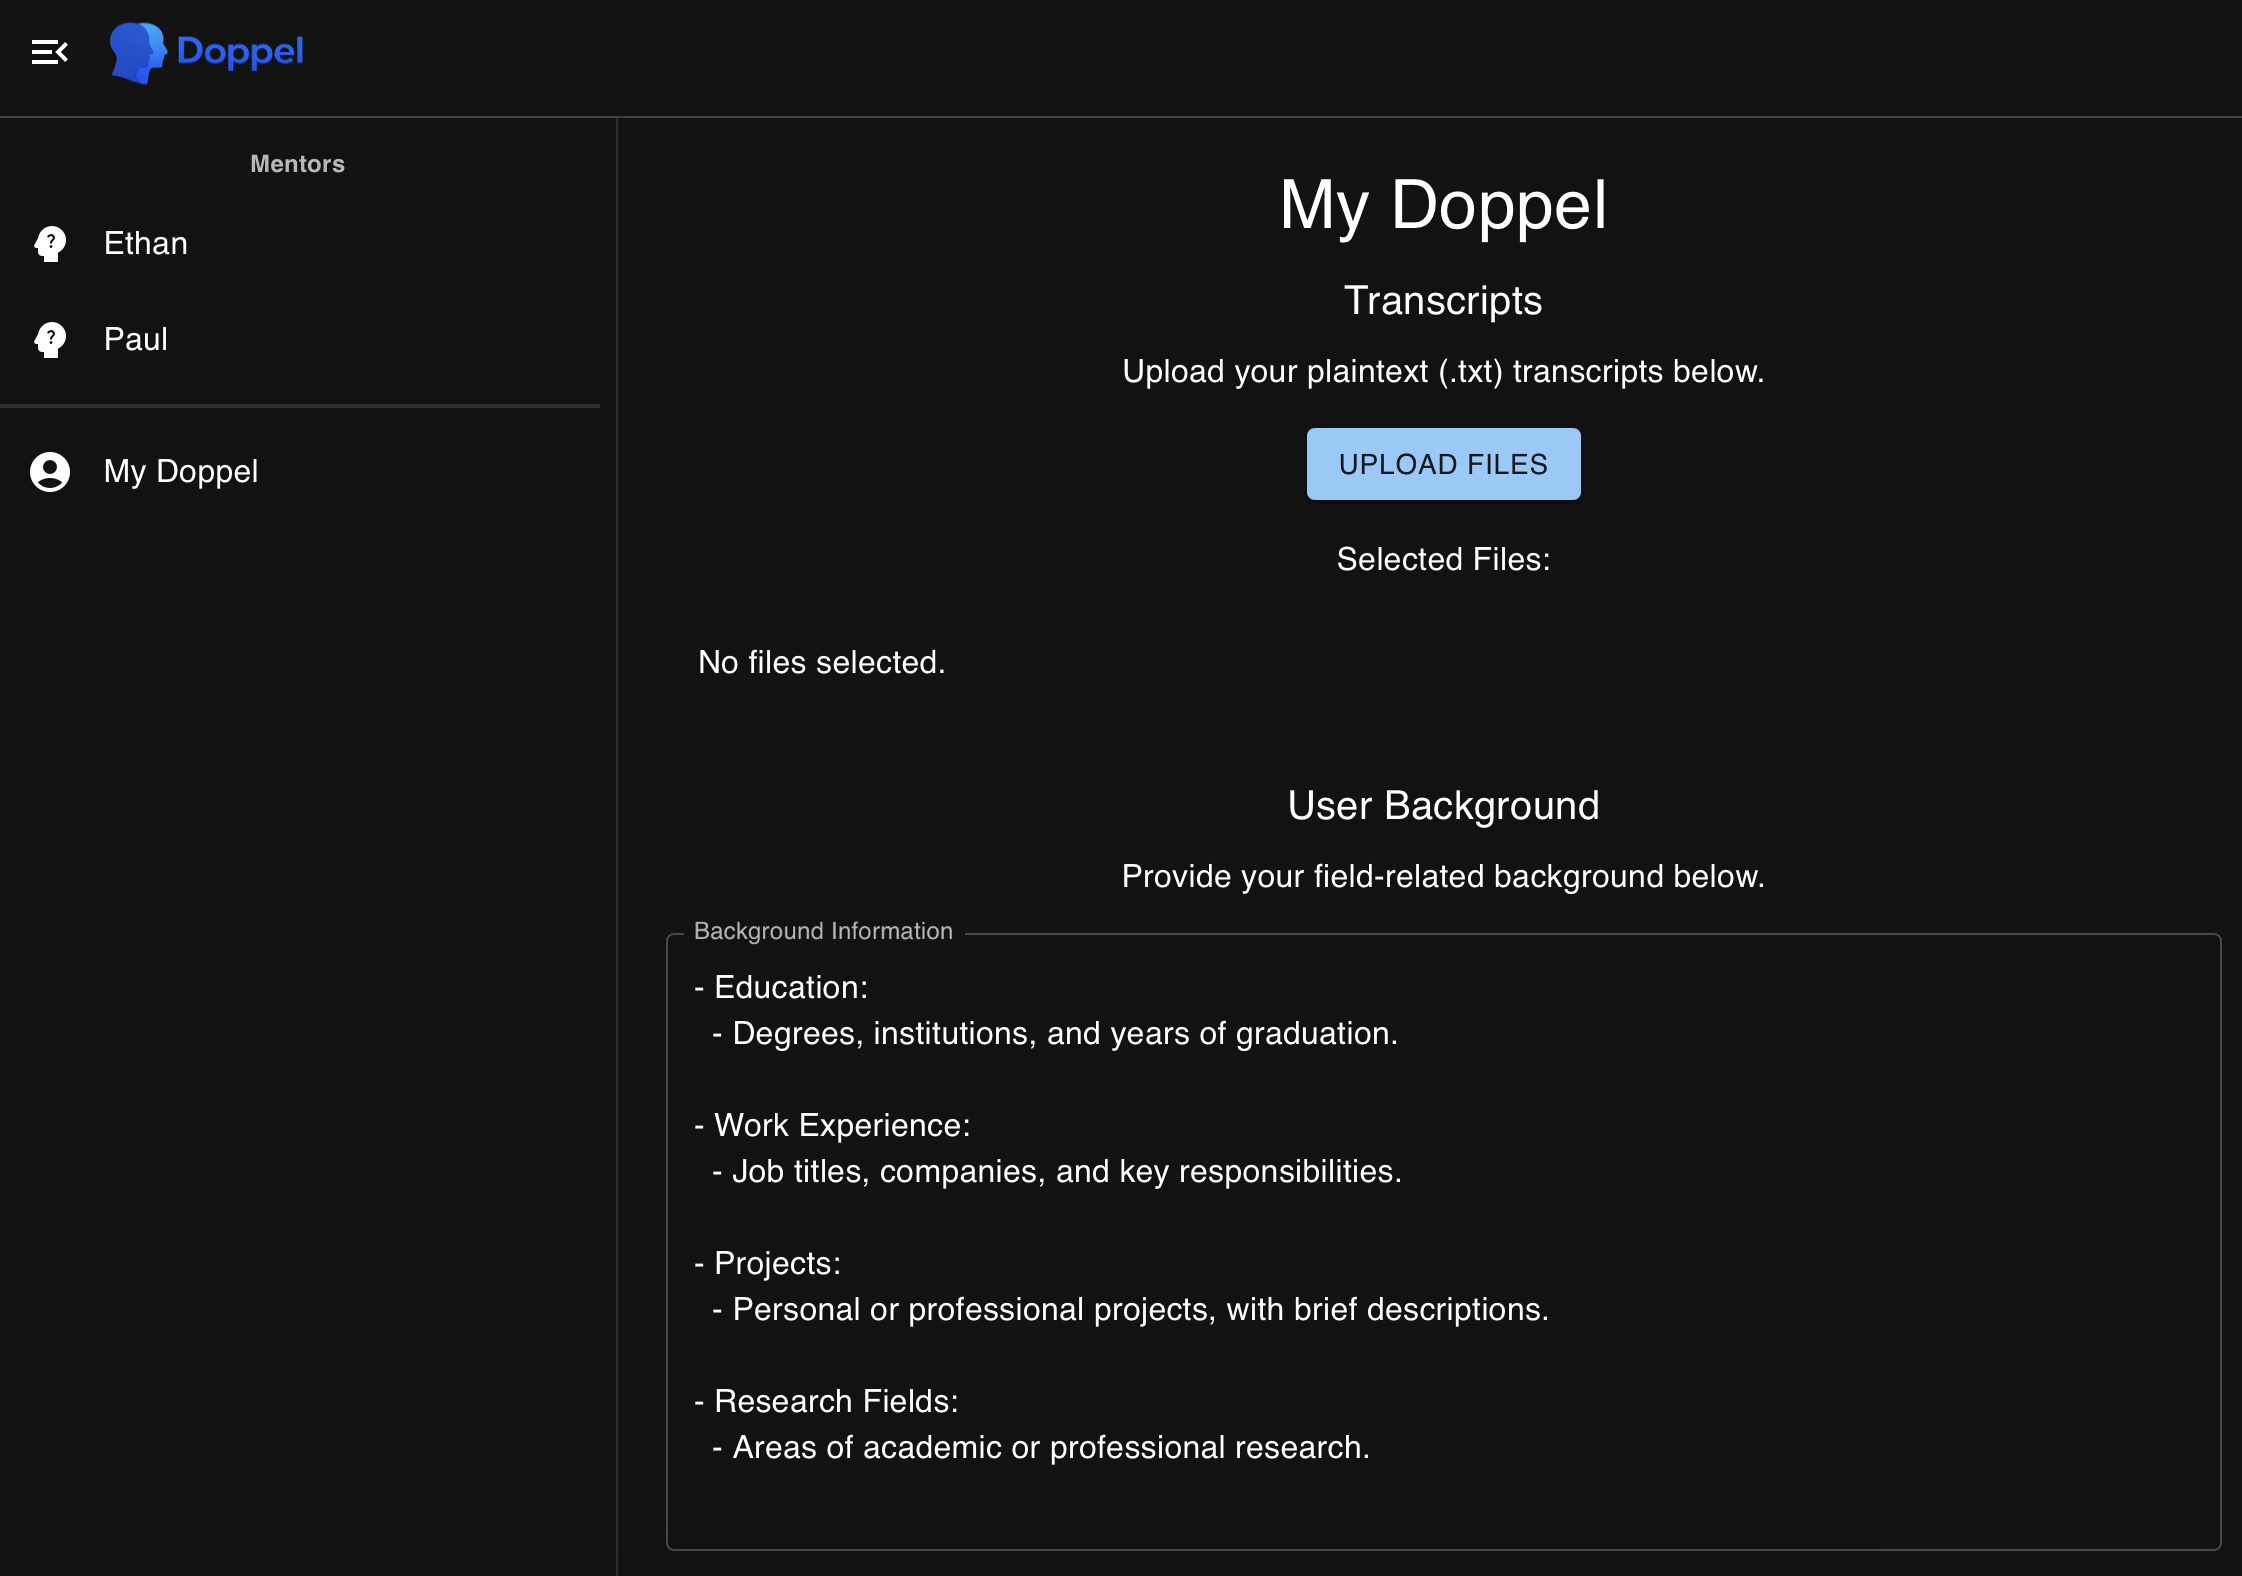Click Ethan's question-head mentor icon
Viewport: 2242px width, 1576px height.
(50, 243)
